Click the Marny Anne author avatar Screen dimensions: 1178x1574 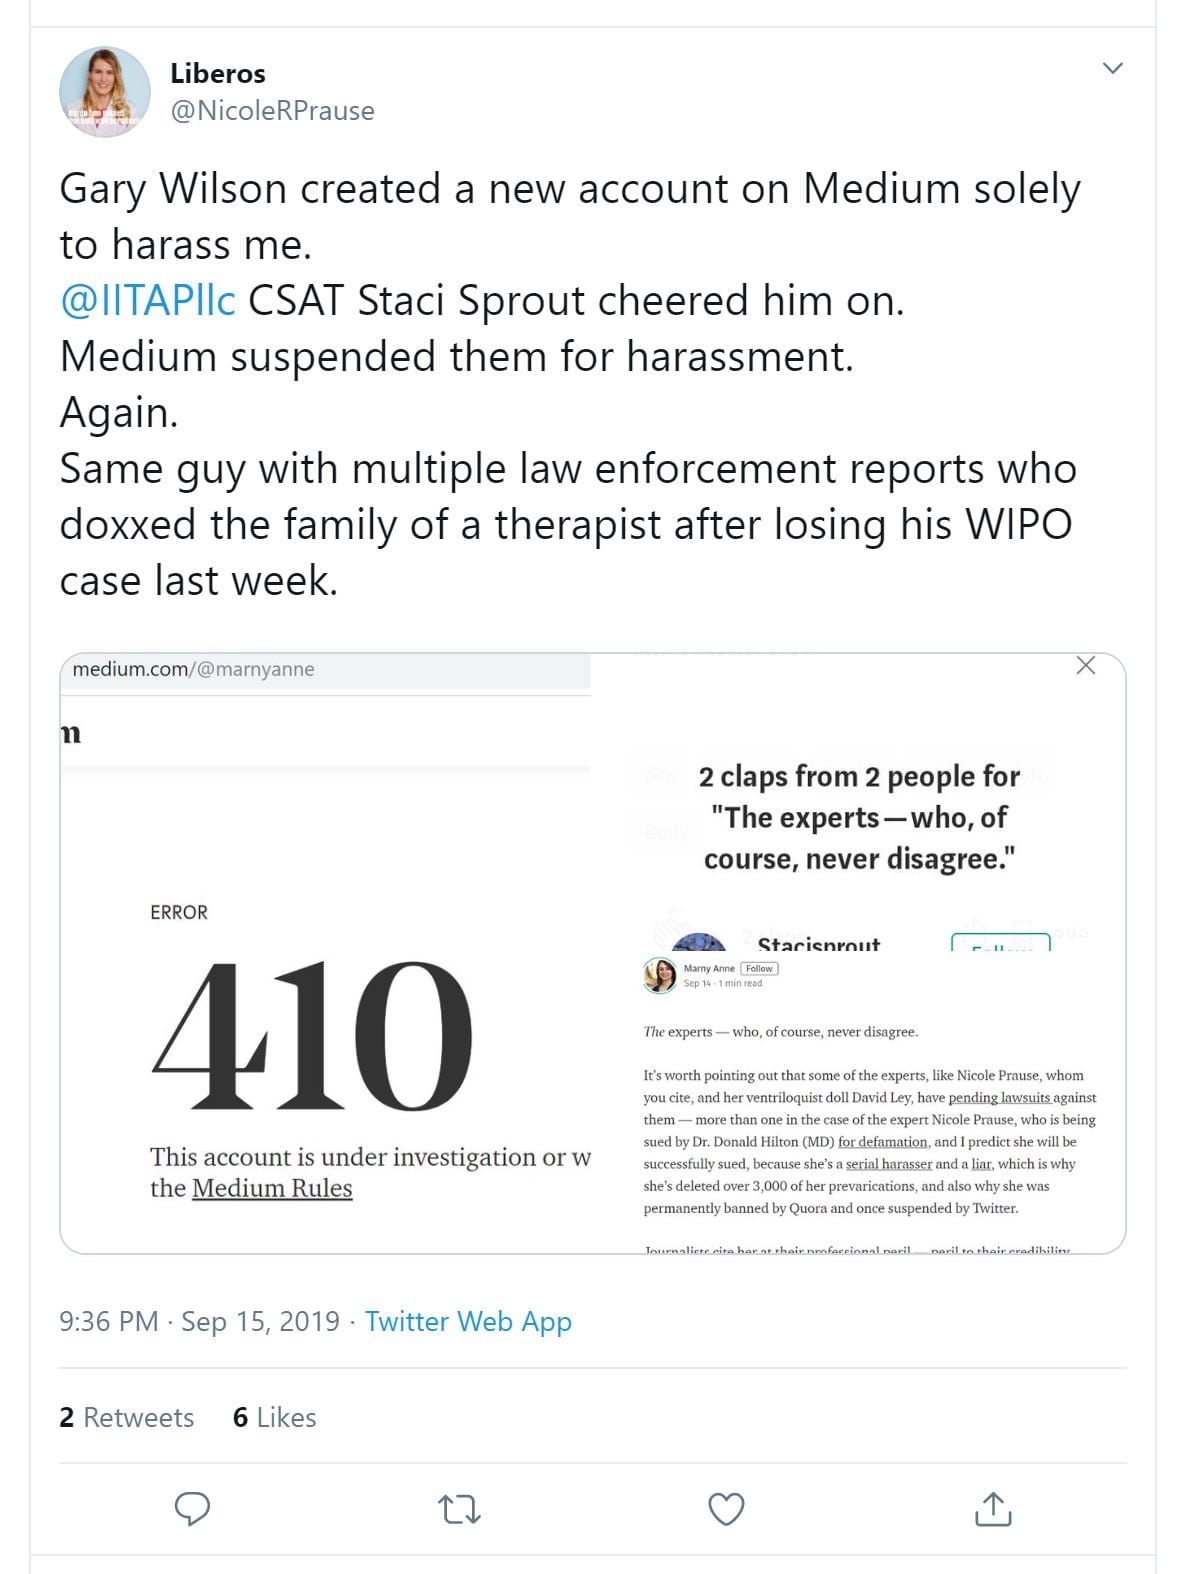pos(660,975)
